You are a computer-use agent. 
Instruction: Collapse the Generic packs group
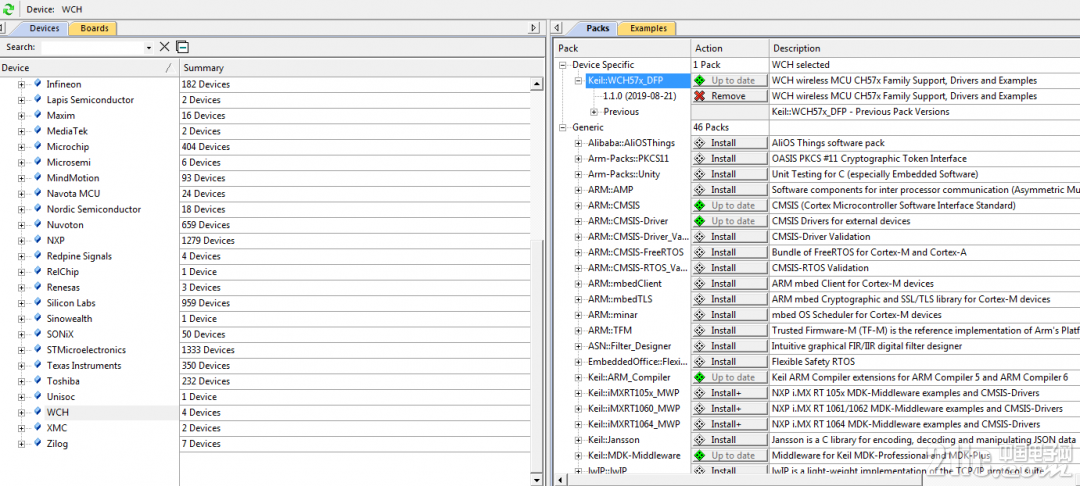point(563,127)
